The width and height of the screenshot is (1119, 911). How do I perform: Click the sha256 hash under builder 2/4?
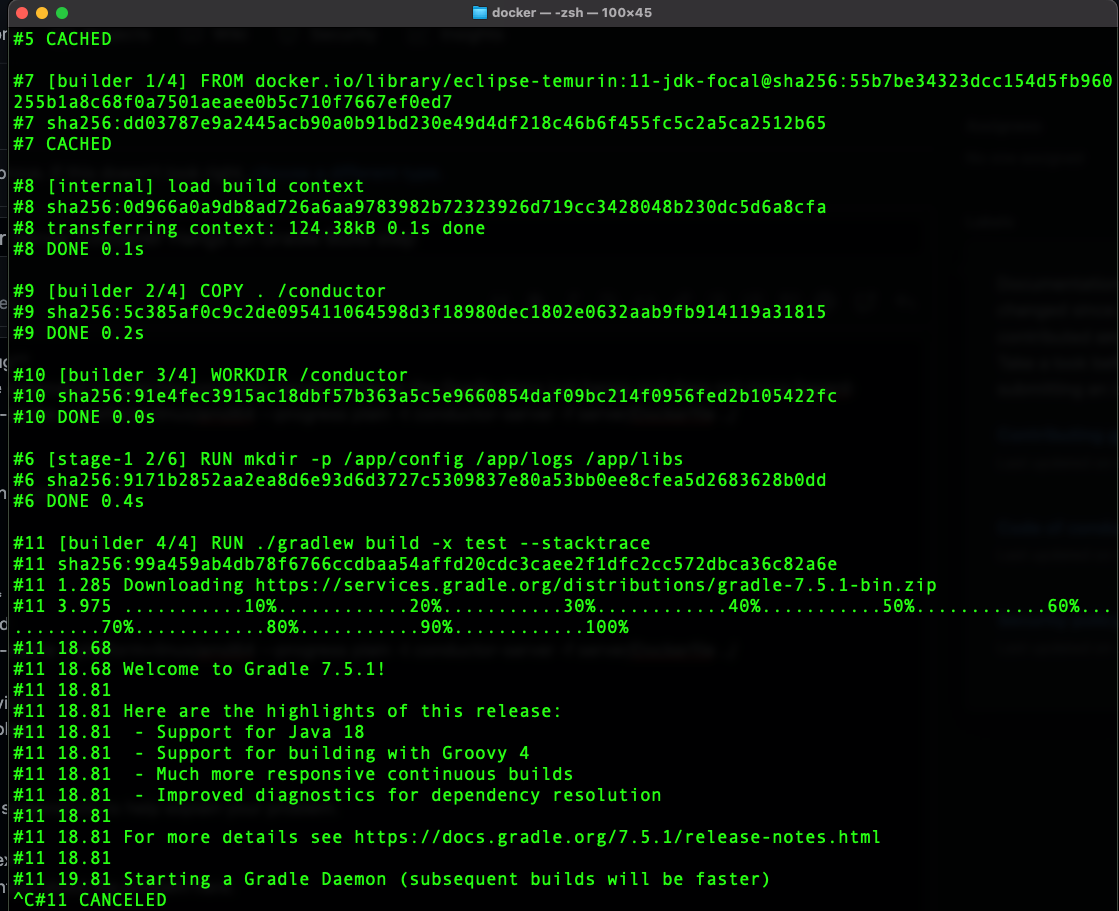(418, 312)
